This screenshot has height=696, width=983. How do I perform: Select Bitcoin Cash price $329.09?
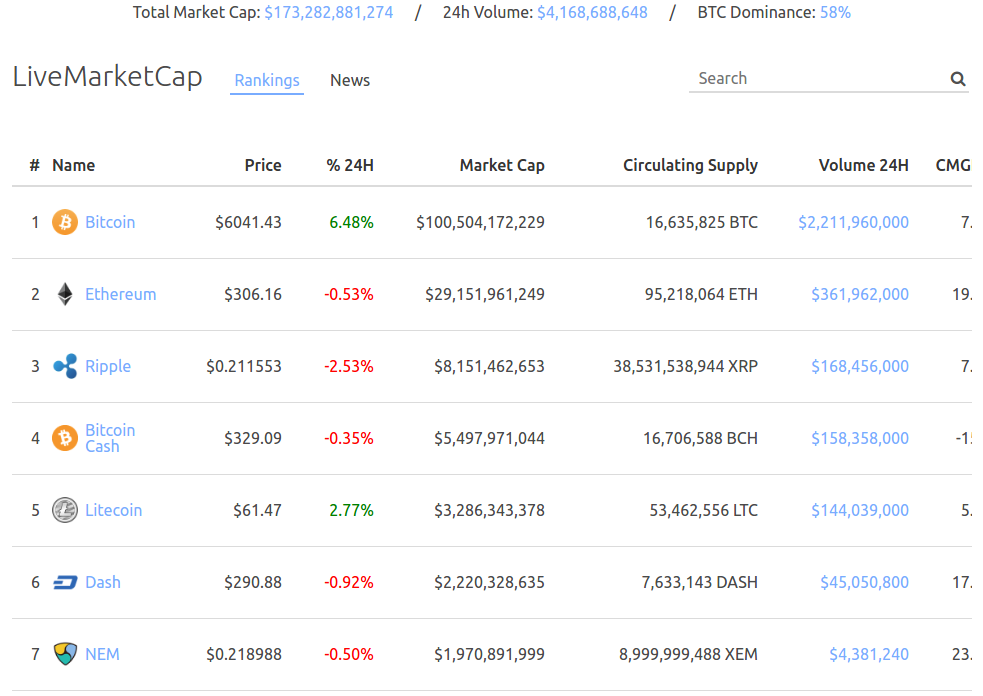253,438
